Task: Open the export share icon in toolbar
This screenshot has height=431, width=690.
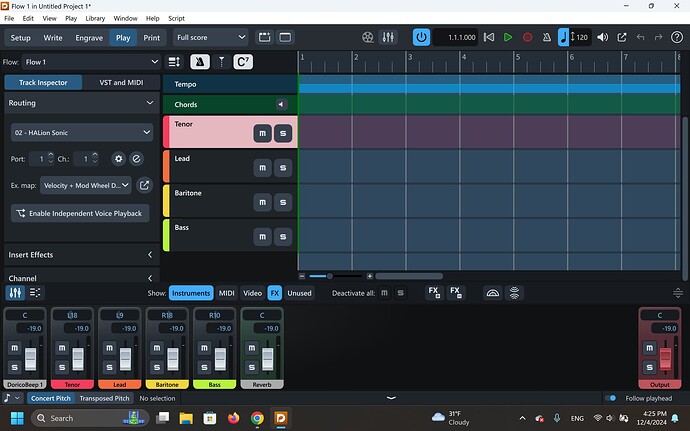Action: [x=622, y=37]
